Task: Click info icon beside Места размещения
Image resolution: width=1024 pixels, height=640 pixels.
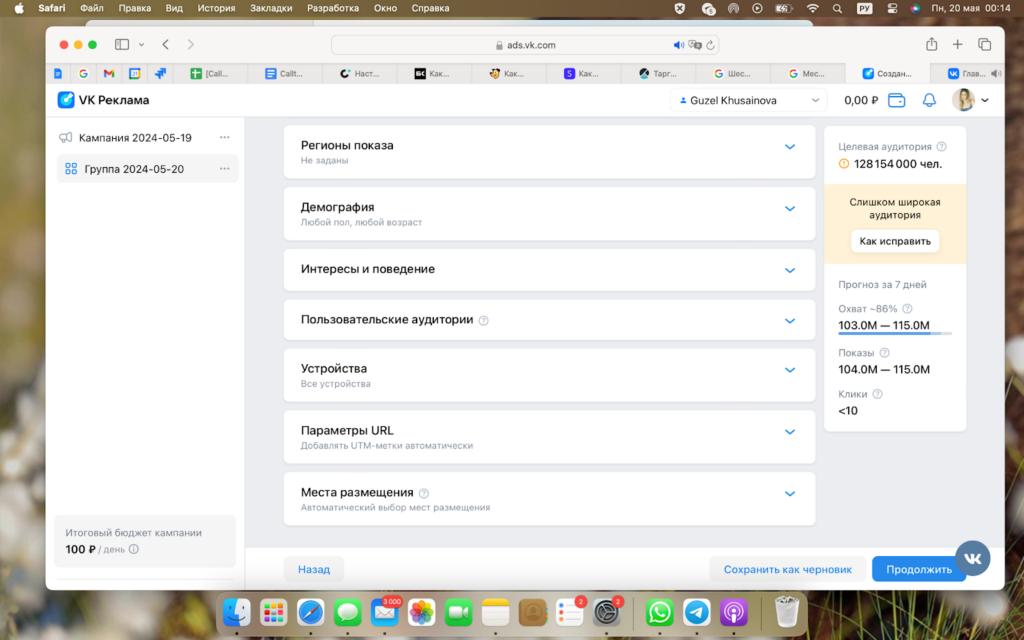Action: (x=424, y=493)
